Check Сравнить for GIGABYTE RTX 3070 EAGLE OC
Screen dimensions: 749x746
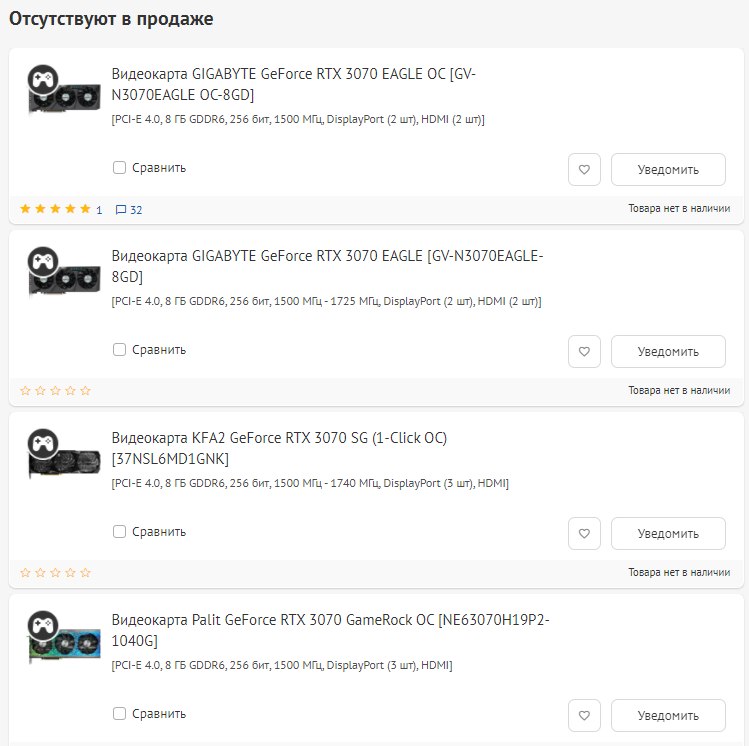pyautogui.click(x=119, y=168)
